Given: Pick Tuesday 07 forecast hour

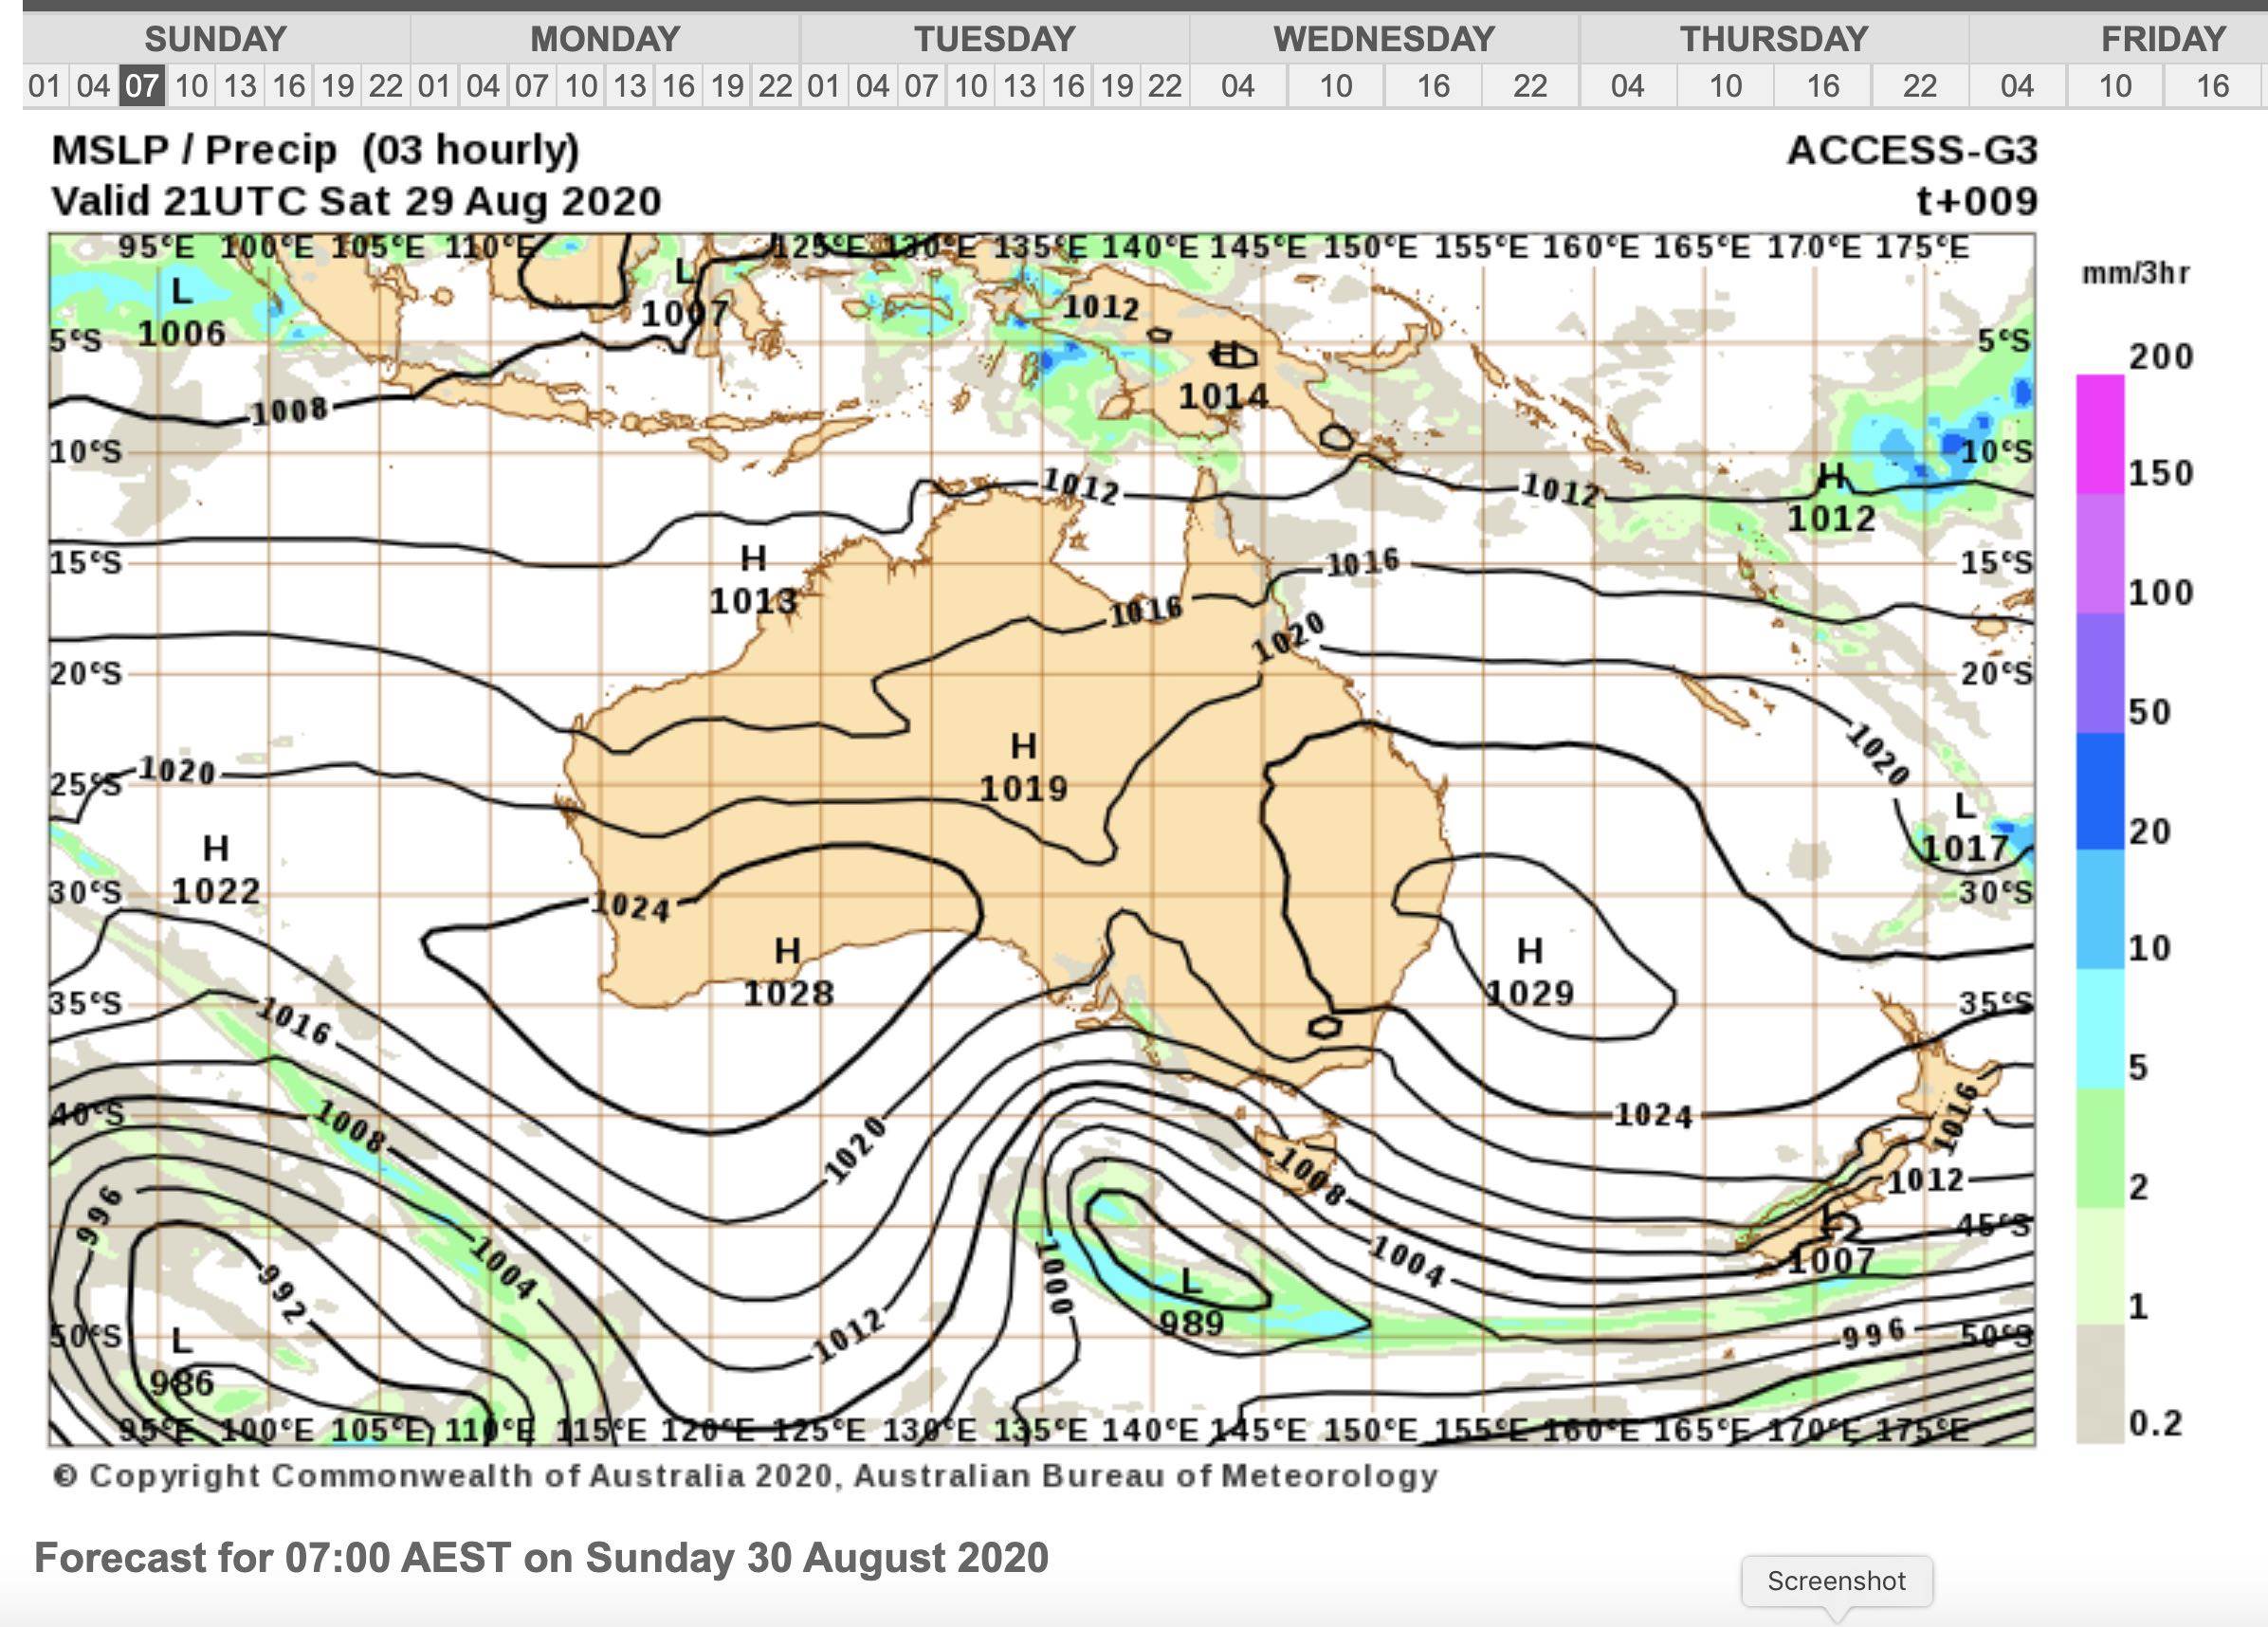Looking at the screenshot, I should (921, 86).
